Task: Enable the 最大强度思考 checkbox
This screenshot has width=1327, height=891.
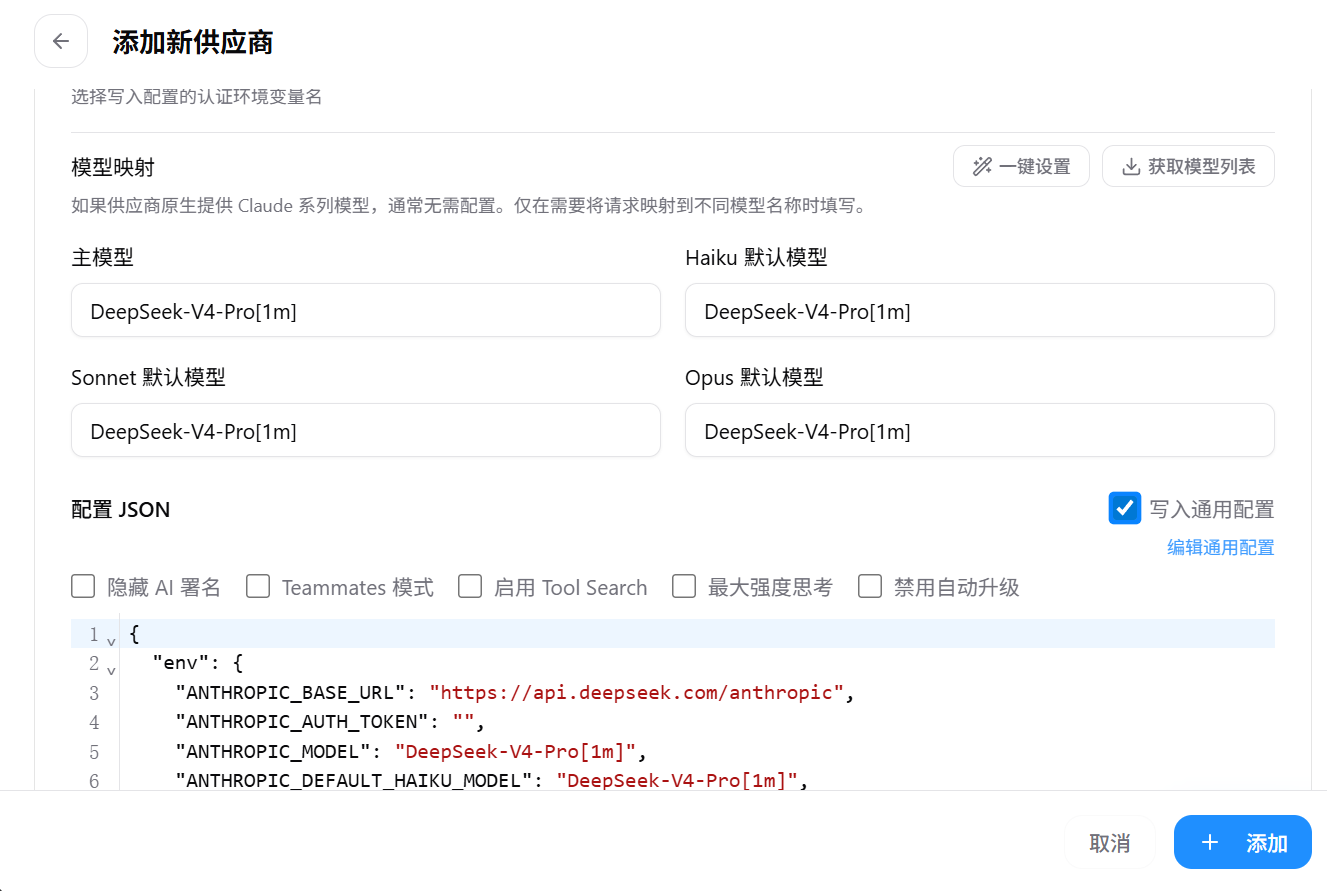Action: click(x=684, y=586)
